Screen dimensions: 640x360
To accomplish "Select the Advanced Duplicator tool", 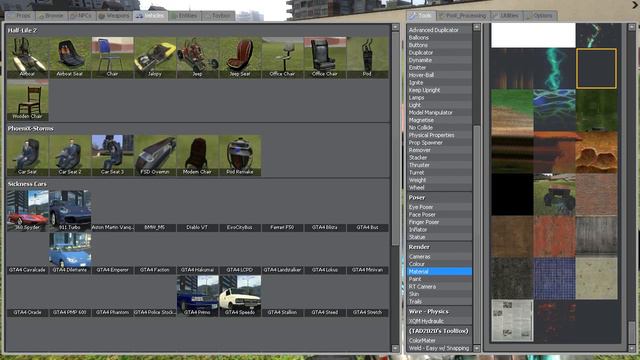I will pos(439,30).
